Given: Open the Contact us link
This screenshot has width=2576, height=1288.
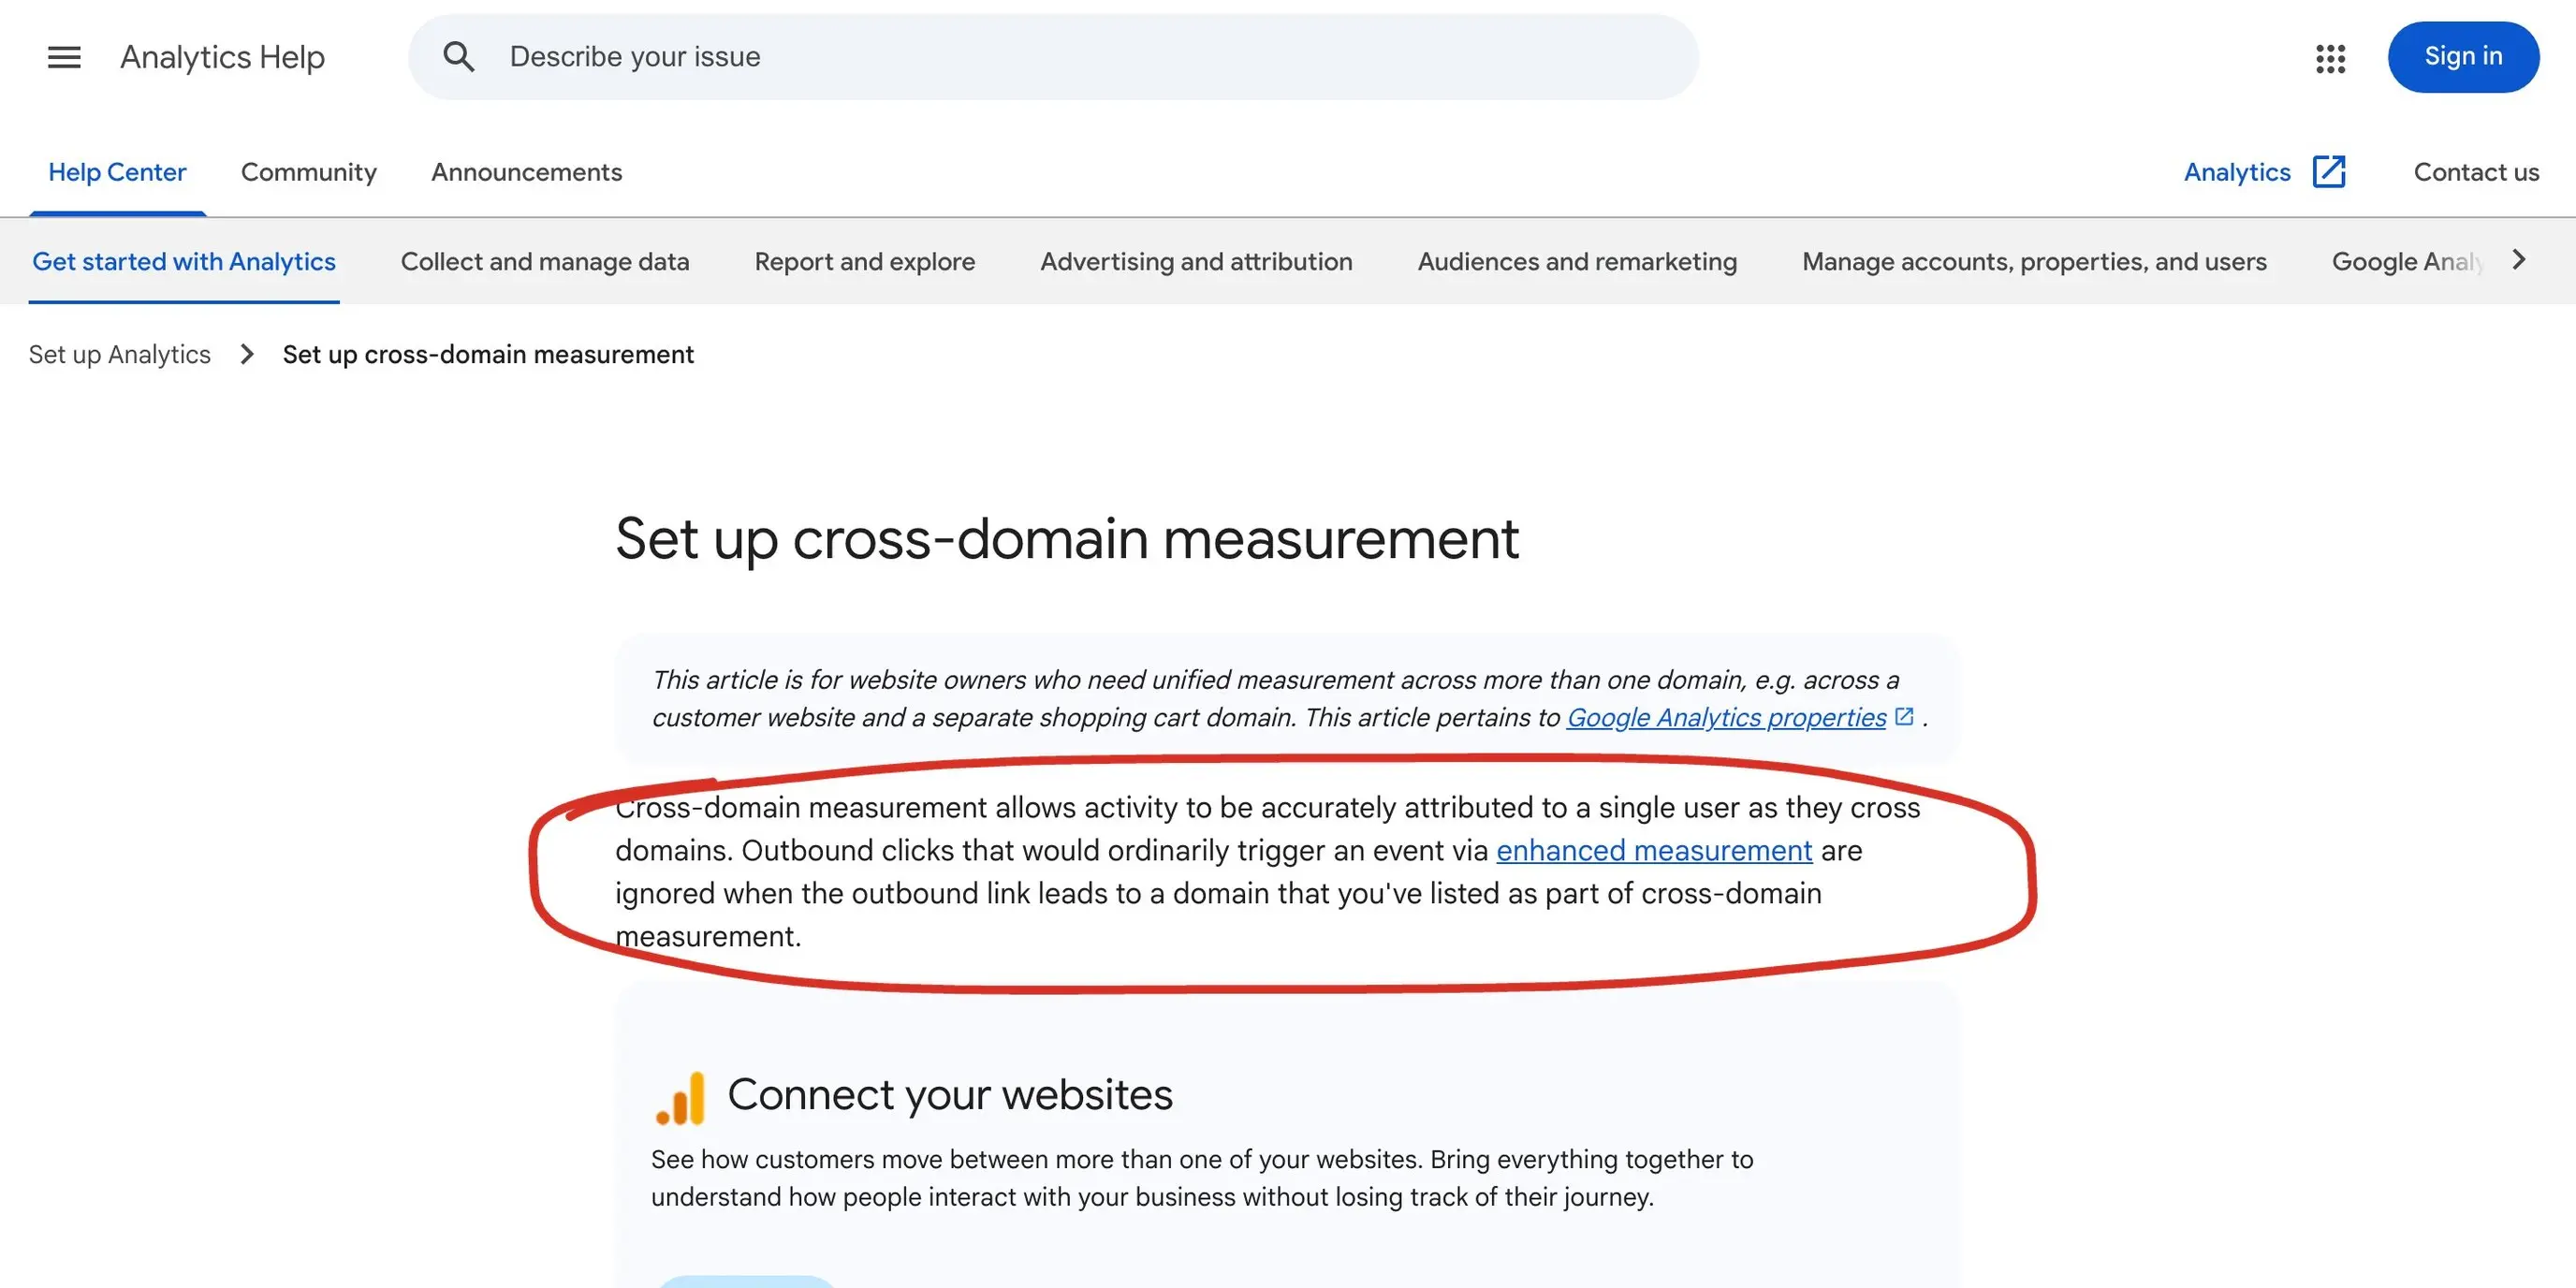Looking at the screenshot, I should (x=2476, y=172).
